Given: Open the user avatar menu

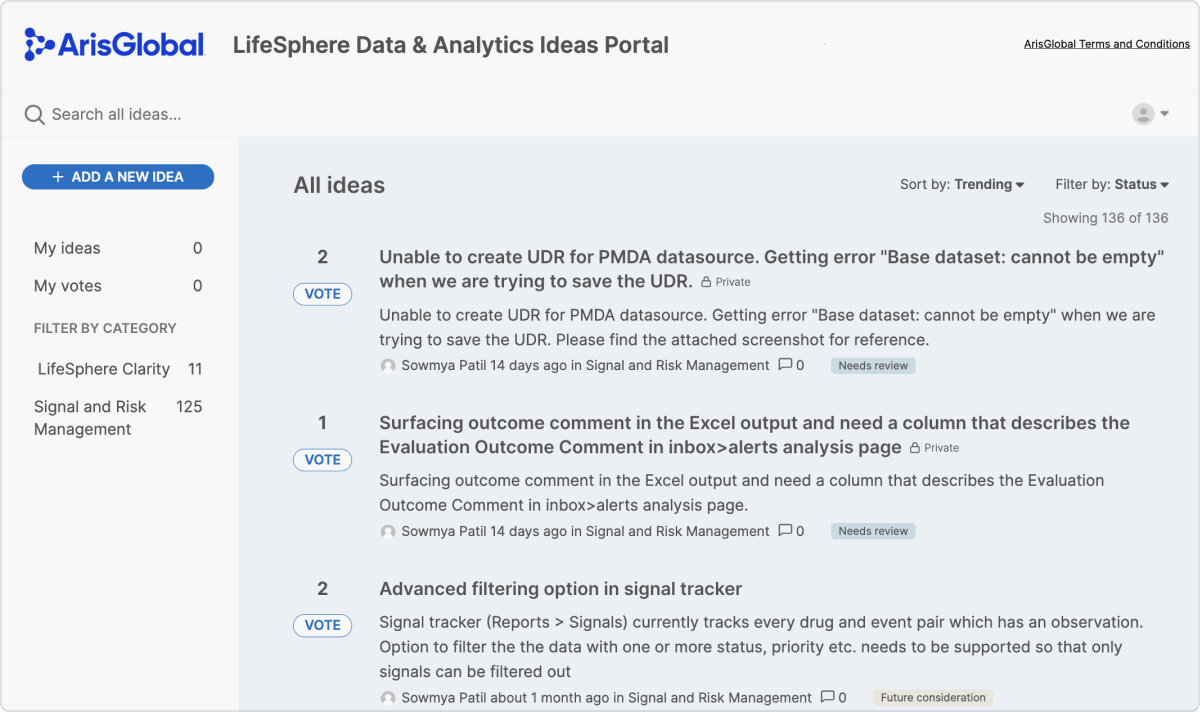Looking at the screenshot, I should pos(1150,114).
